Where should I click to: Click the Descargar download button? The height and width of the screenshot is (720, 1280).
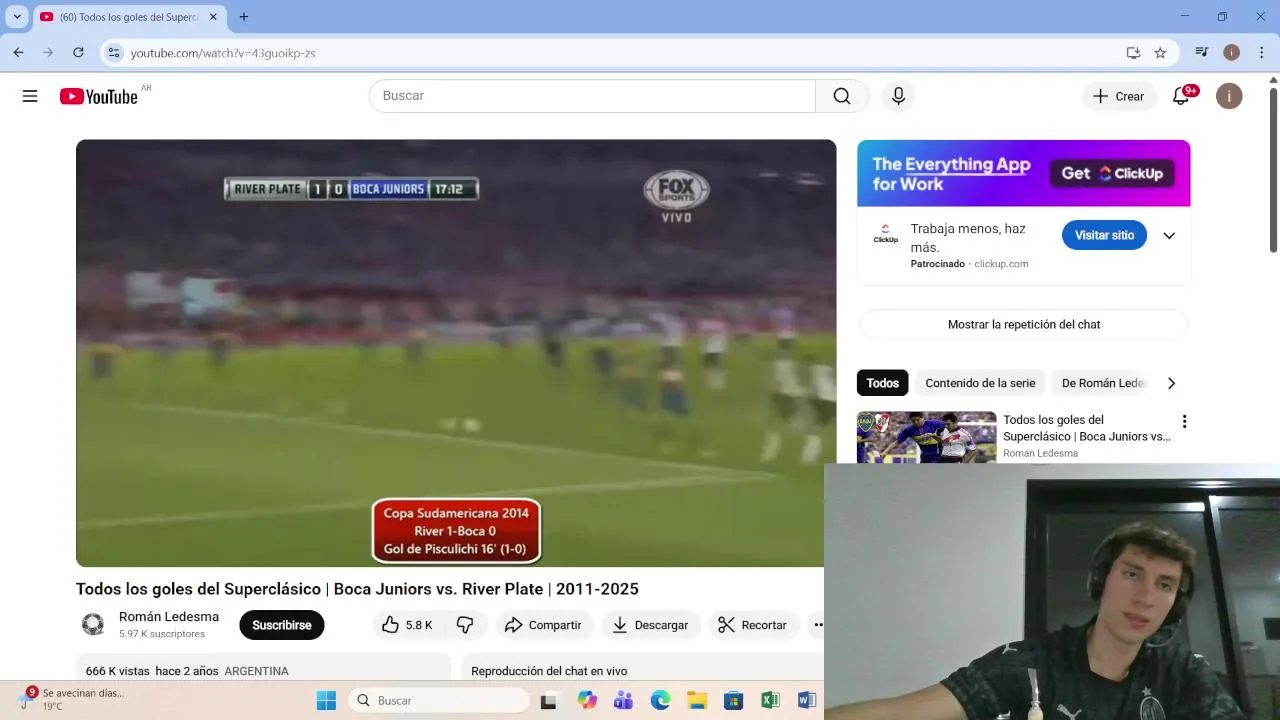coord(650,625)
